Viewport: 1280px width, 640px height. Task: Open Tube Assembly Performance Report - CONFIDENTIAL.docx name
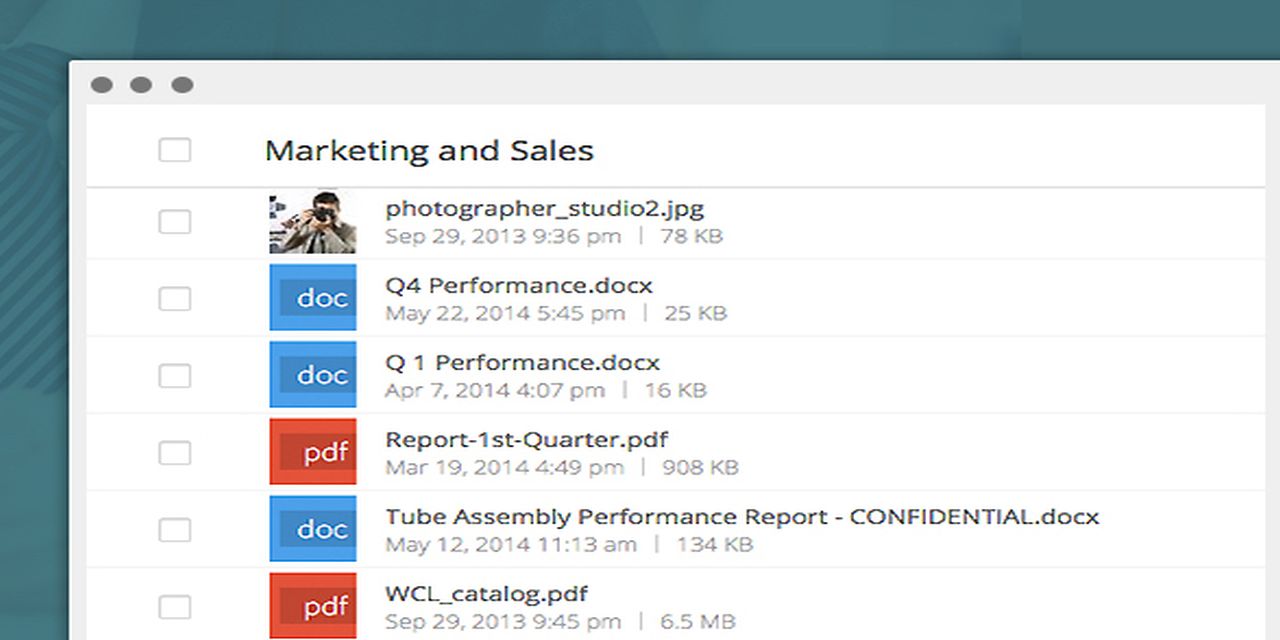[x=741, y=517]
